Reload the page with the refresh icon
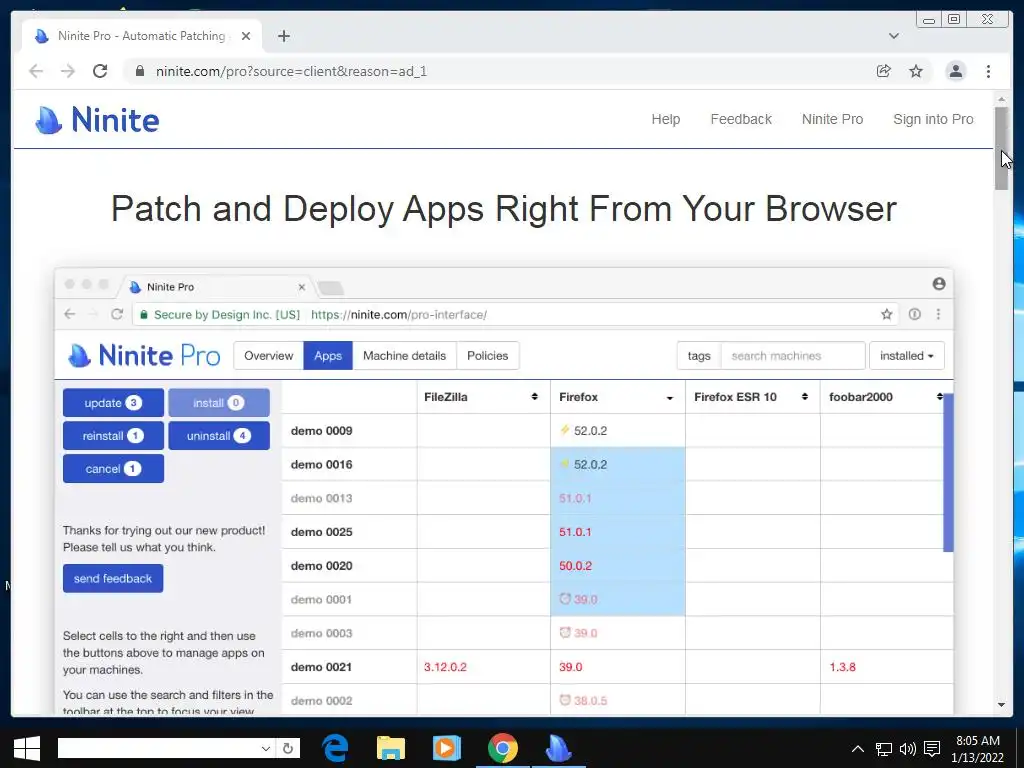 (100, 71)
